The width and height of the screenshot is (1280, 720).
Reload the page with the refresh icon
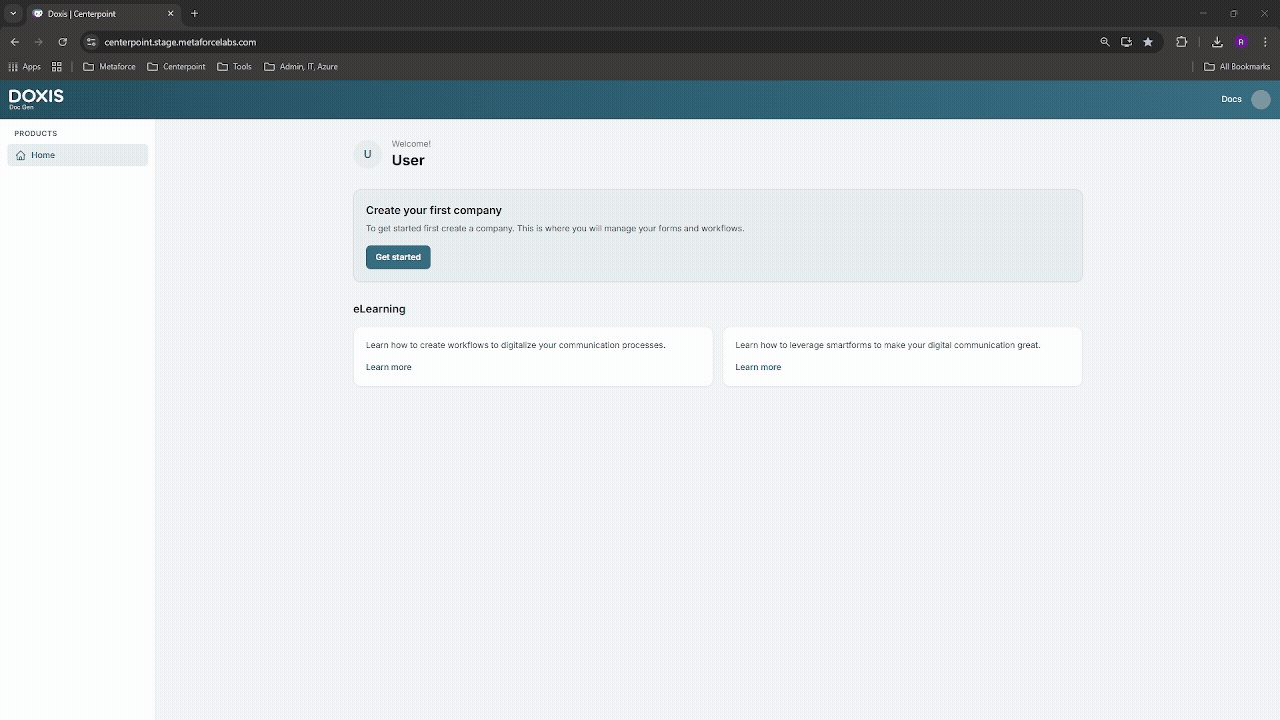[62, 42]
